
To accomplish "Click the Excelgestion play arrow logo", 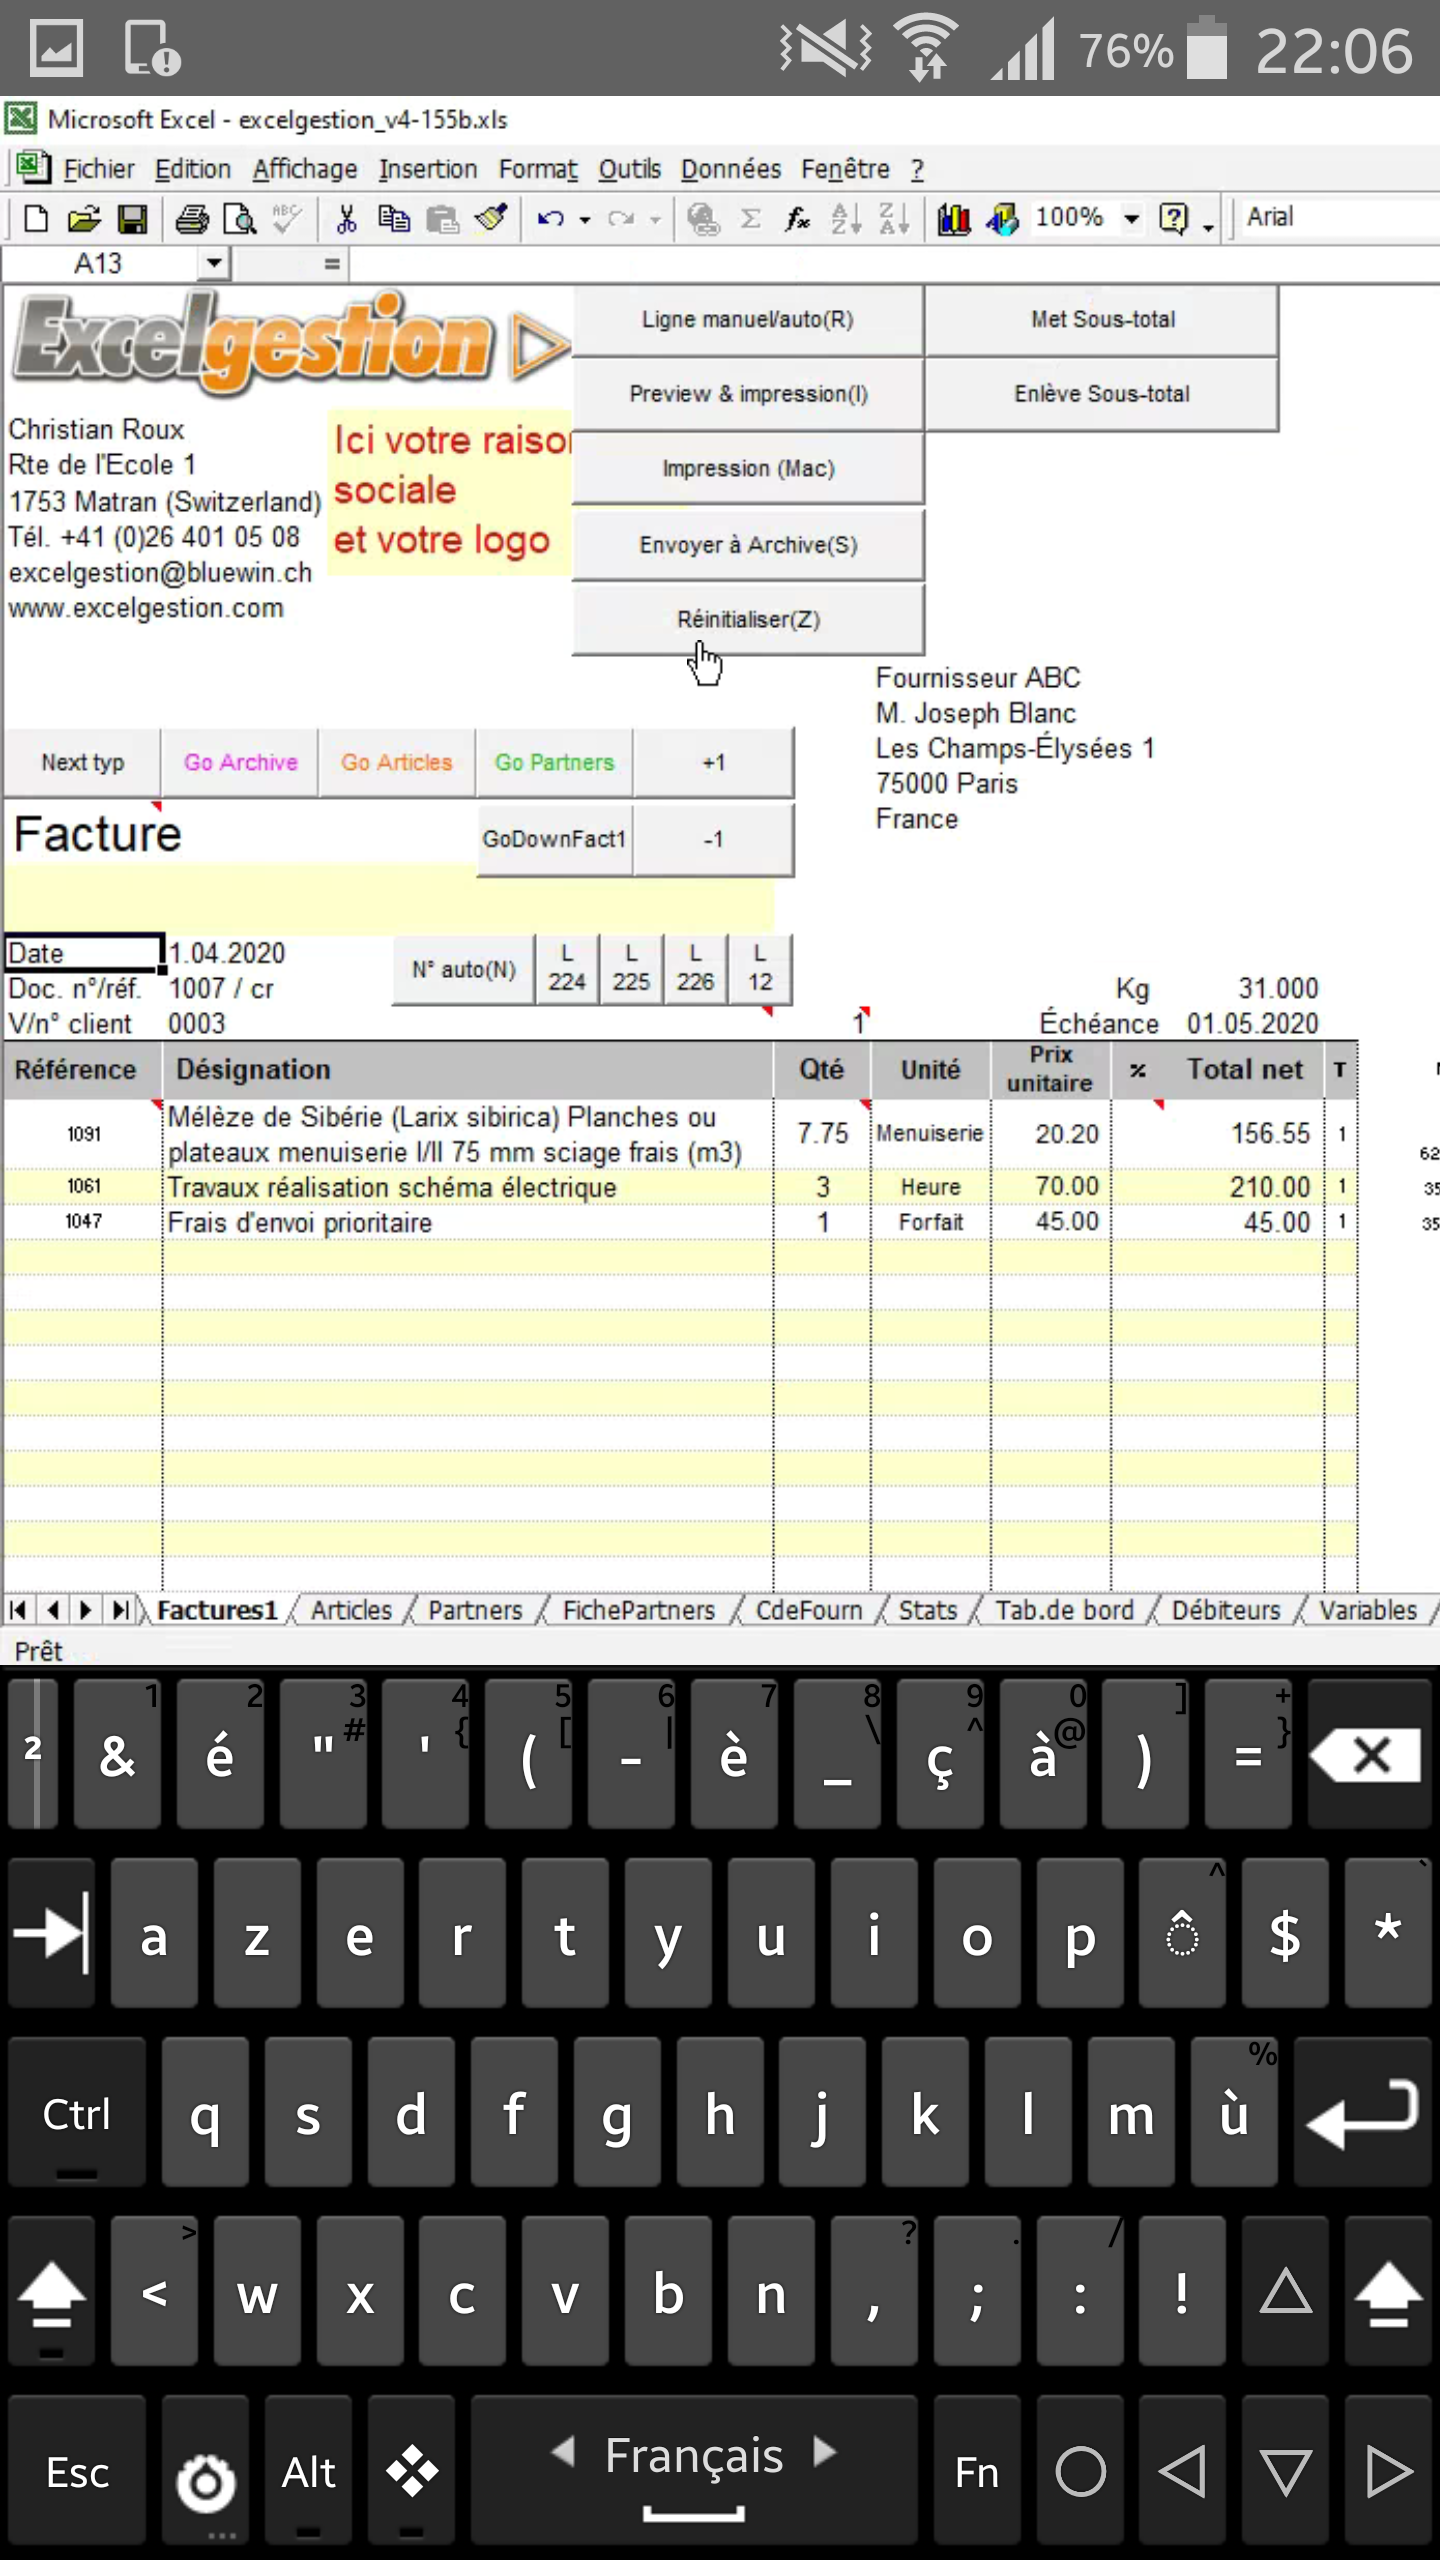I will click(x=540, y=347).
